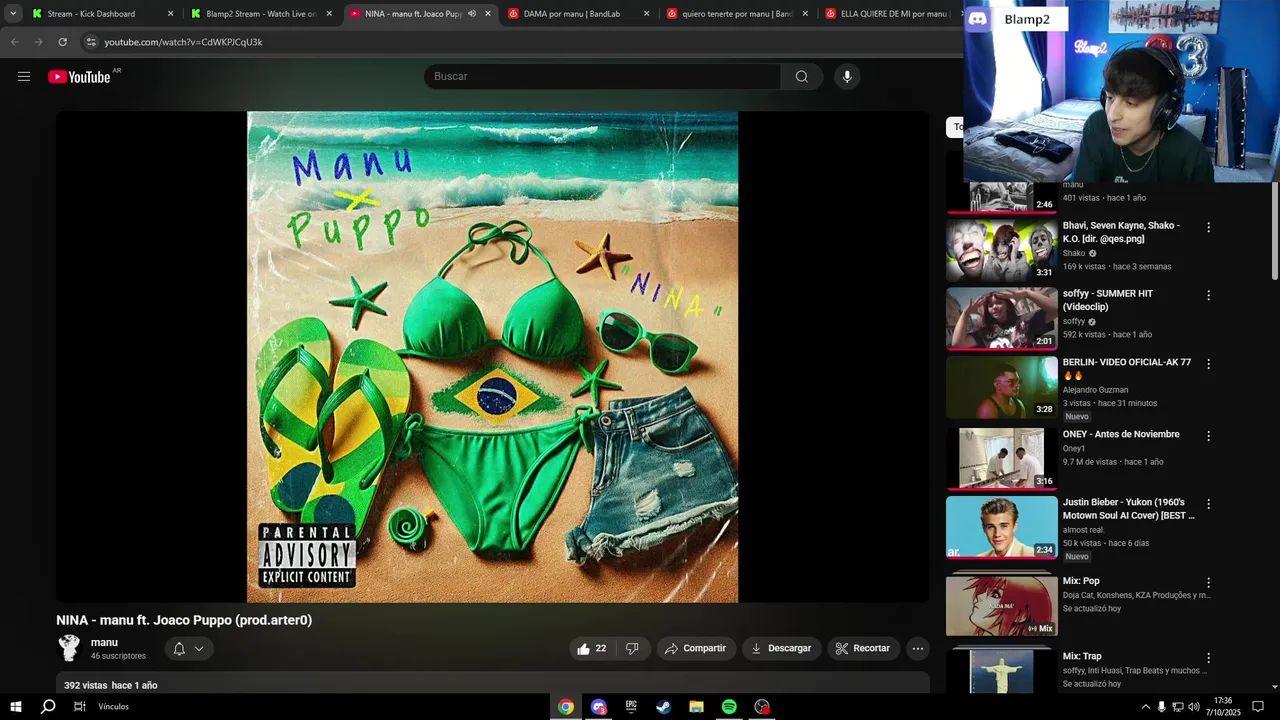Click the page vertical scrollbar
Image resolution: width=1280 pixels, height=720 pixels.
tap(1274, 231)
